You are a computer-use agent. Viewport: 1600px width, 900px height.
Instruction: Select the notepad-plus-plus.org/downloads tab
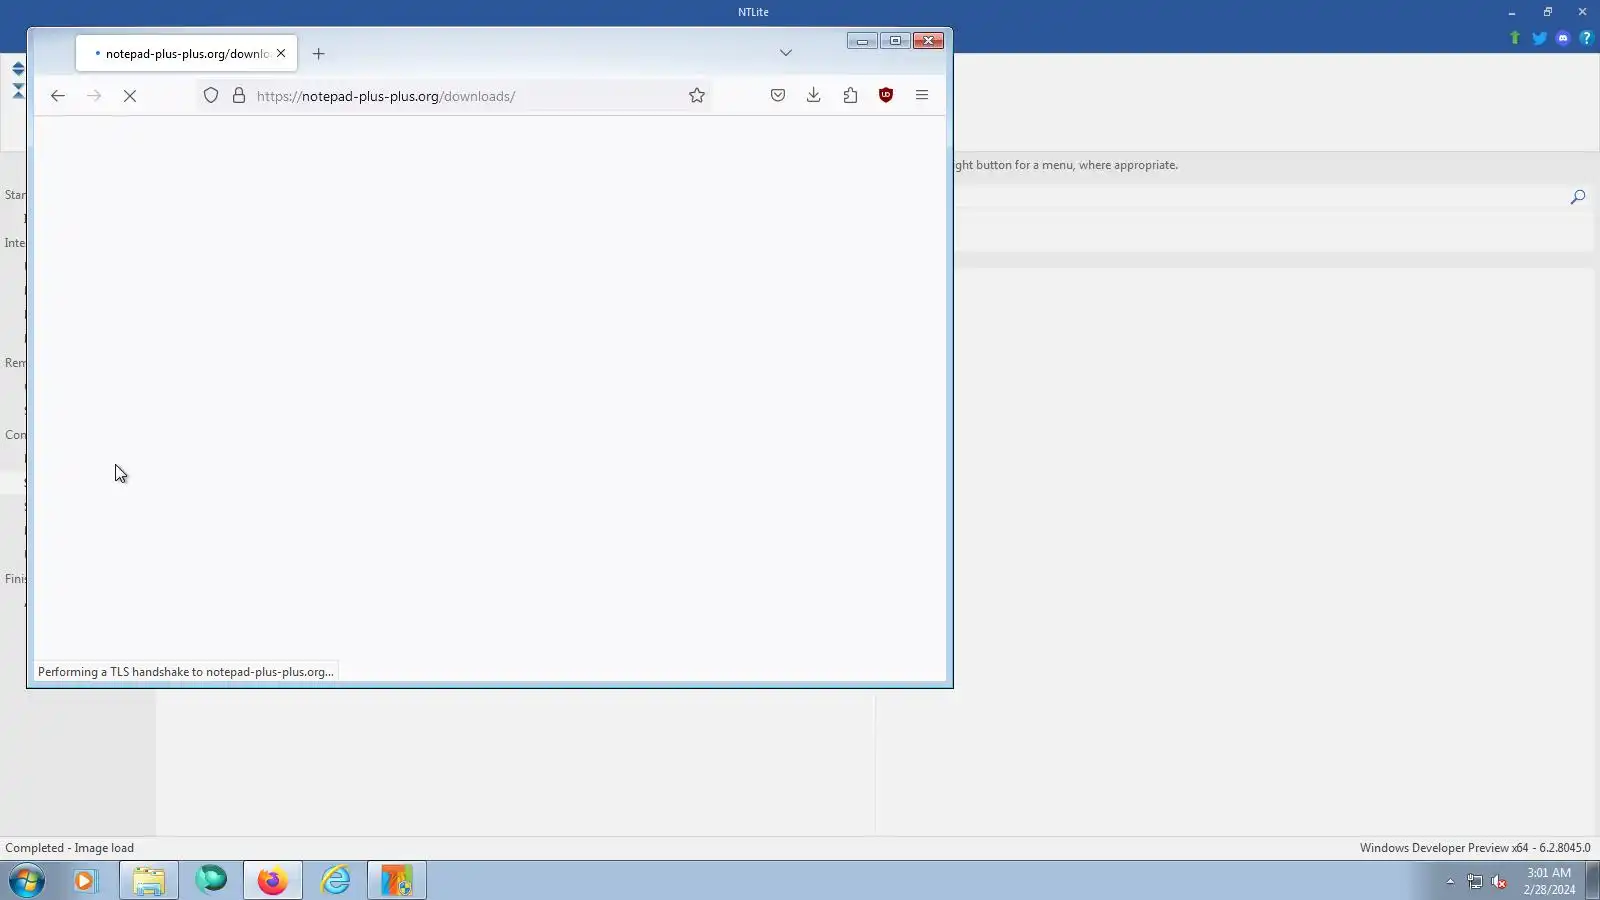tap(186, 54)
